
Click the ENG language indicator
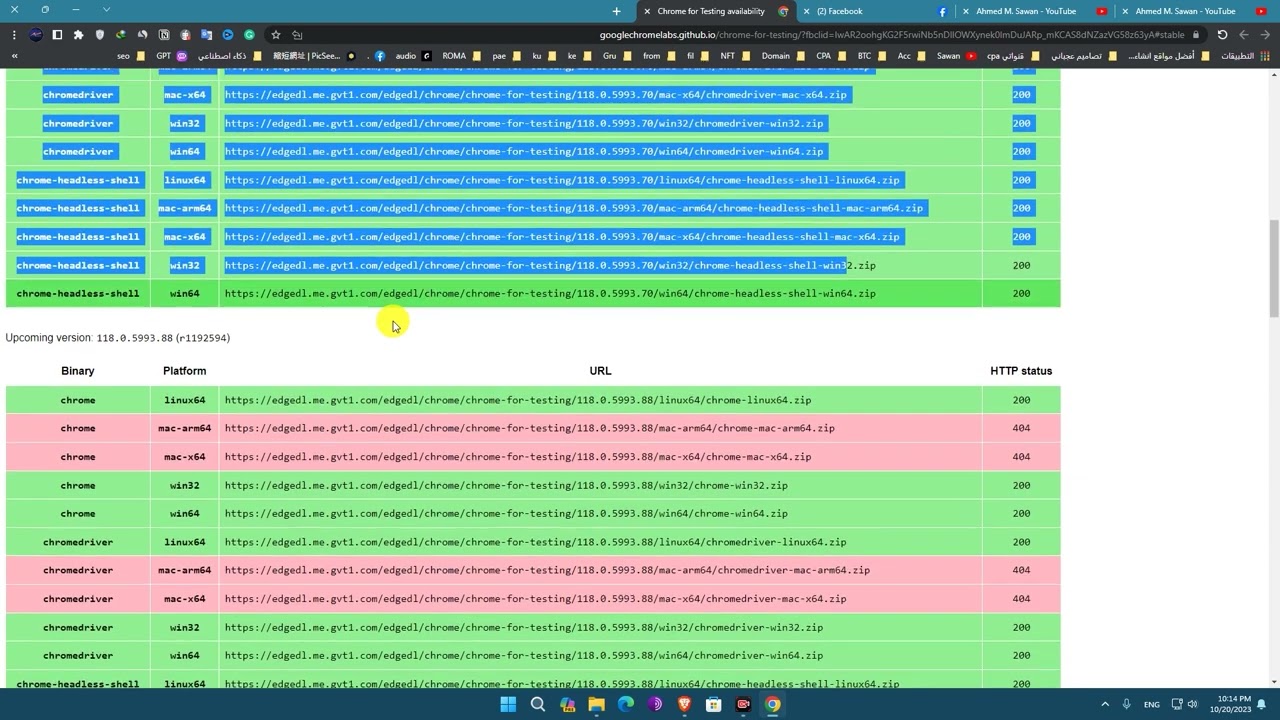click(x=1152, y=704)
